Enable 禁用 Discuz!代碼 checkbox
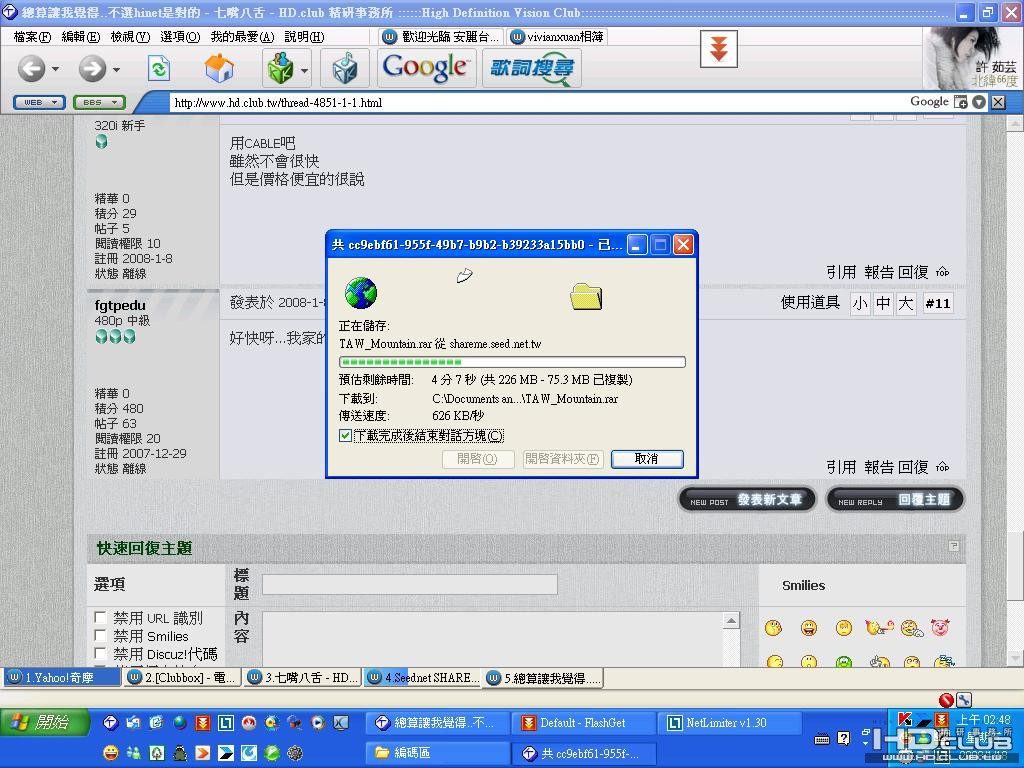Screen dimensions: 1024x768 [x=100, y=653]
